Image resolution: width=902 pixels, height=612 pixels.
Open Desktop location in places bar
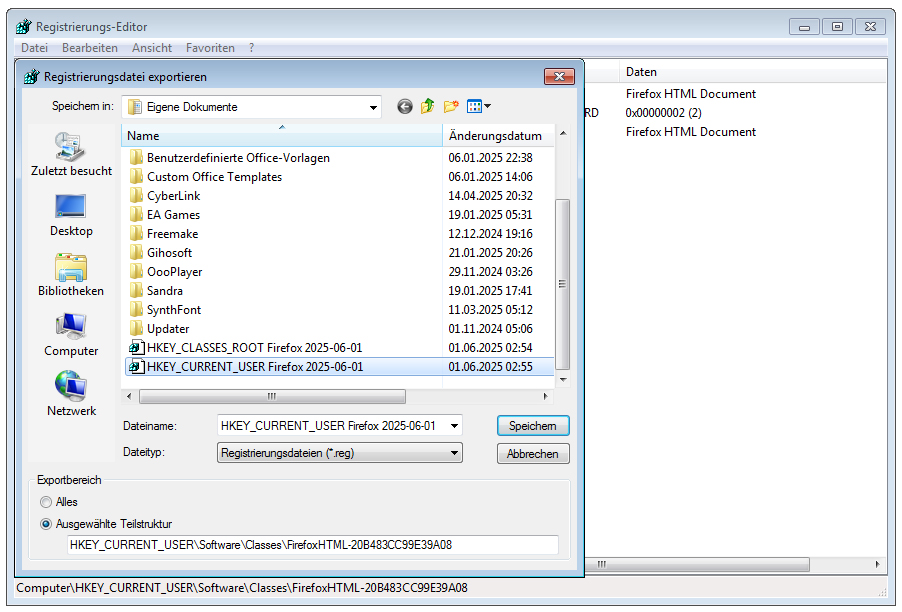click(x=70, y=215)
